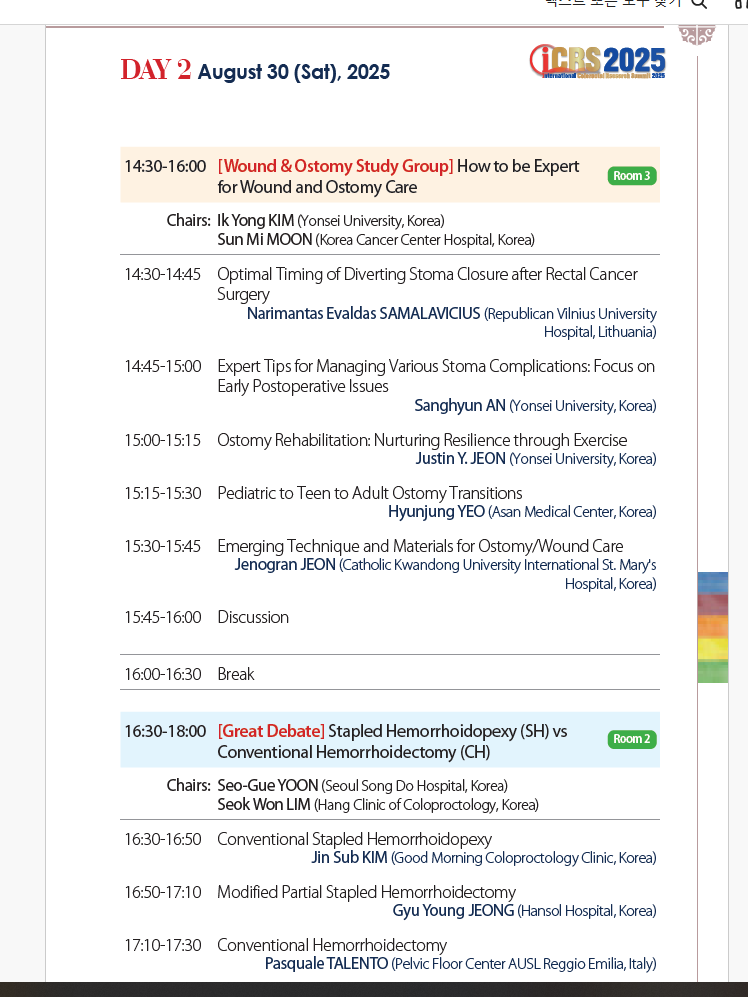The height and width of the screenshot is (997, 748).
Task: Select Conventional Hemorrhoidectomy (CH) in the session header
Action: coord(354,752)
